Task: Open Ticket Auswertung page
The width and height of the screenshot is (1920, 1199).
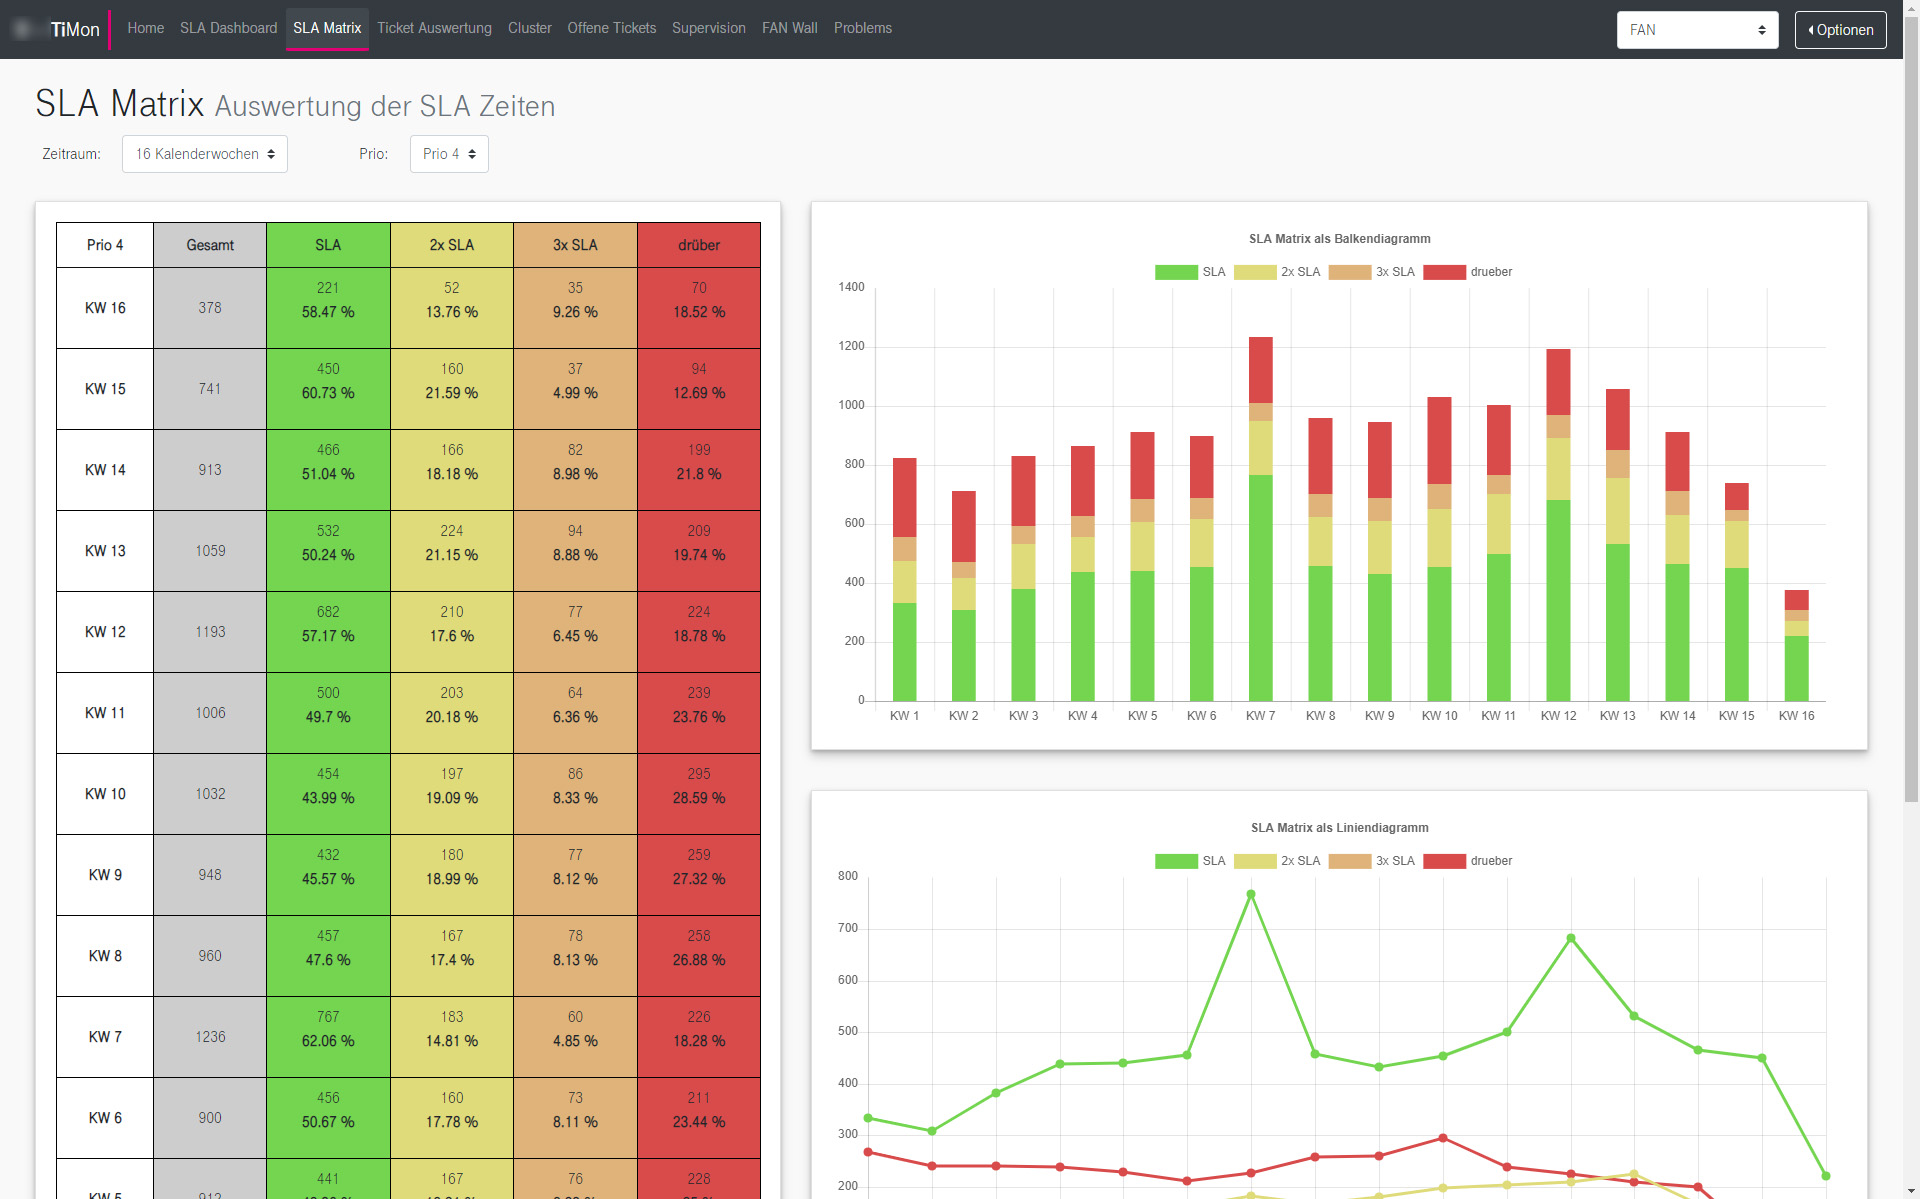Action: (434, 28)
